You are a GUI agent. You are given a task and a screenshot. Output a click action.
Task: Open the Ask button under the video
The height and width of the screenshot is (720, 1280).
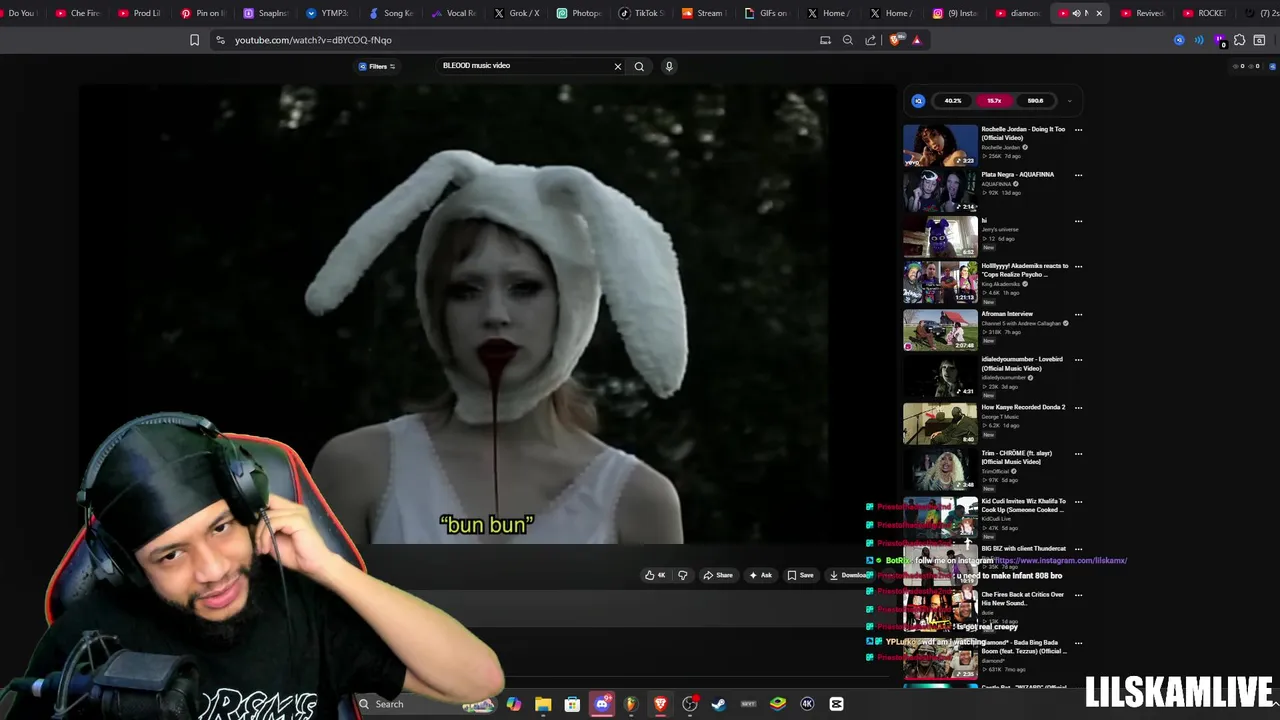point(761,575)
